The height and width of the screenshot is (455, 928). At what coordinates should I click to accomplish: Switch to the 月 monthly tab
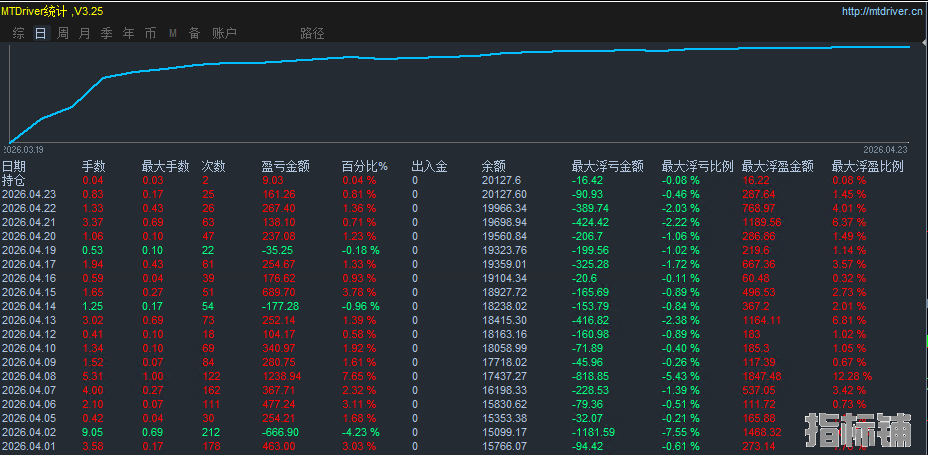click(85, 33)
